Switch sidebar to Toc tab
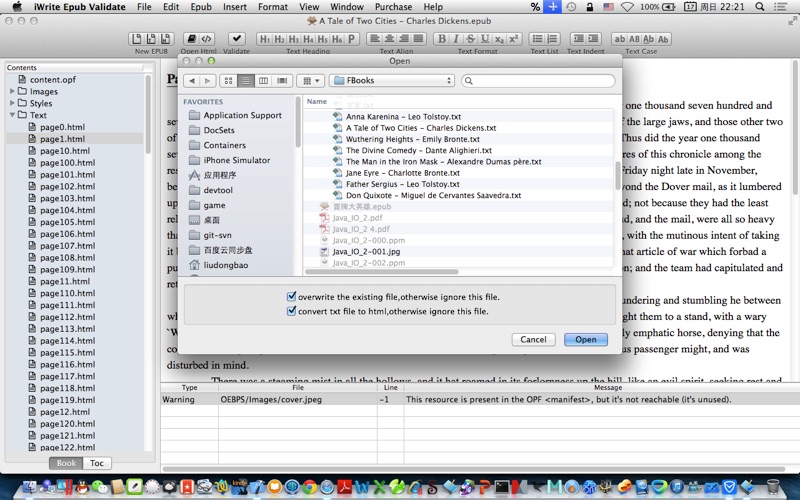Image resolution: width=800 pixels, height=500 pixels. (x=96, y=463)
